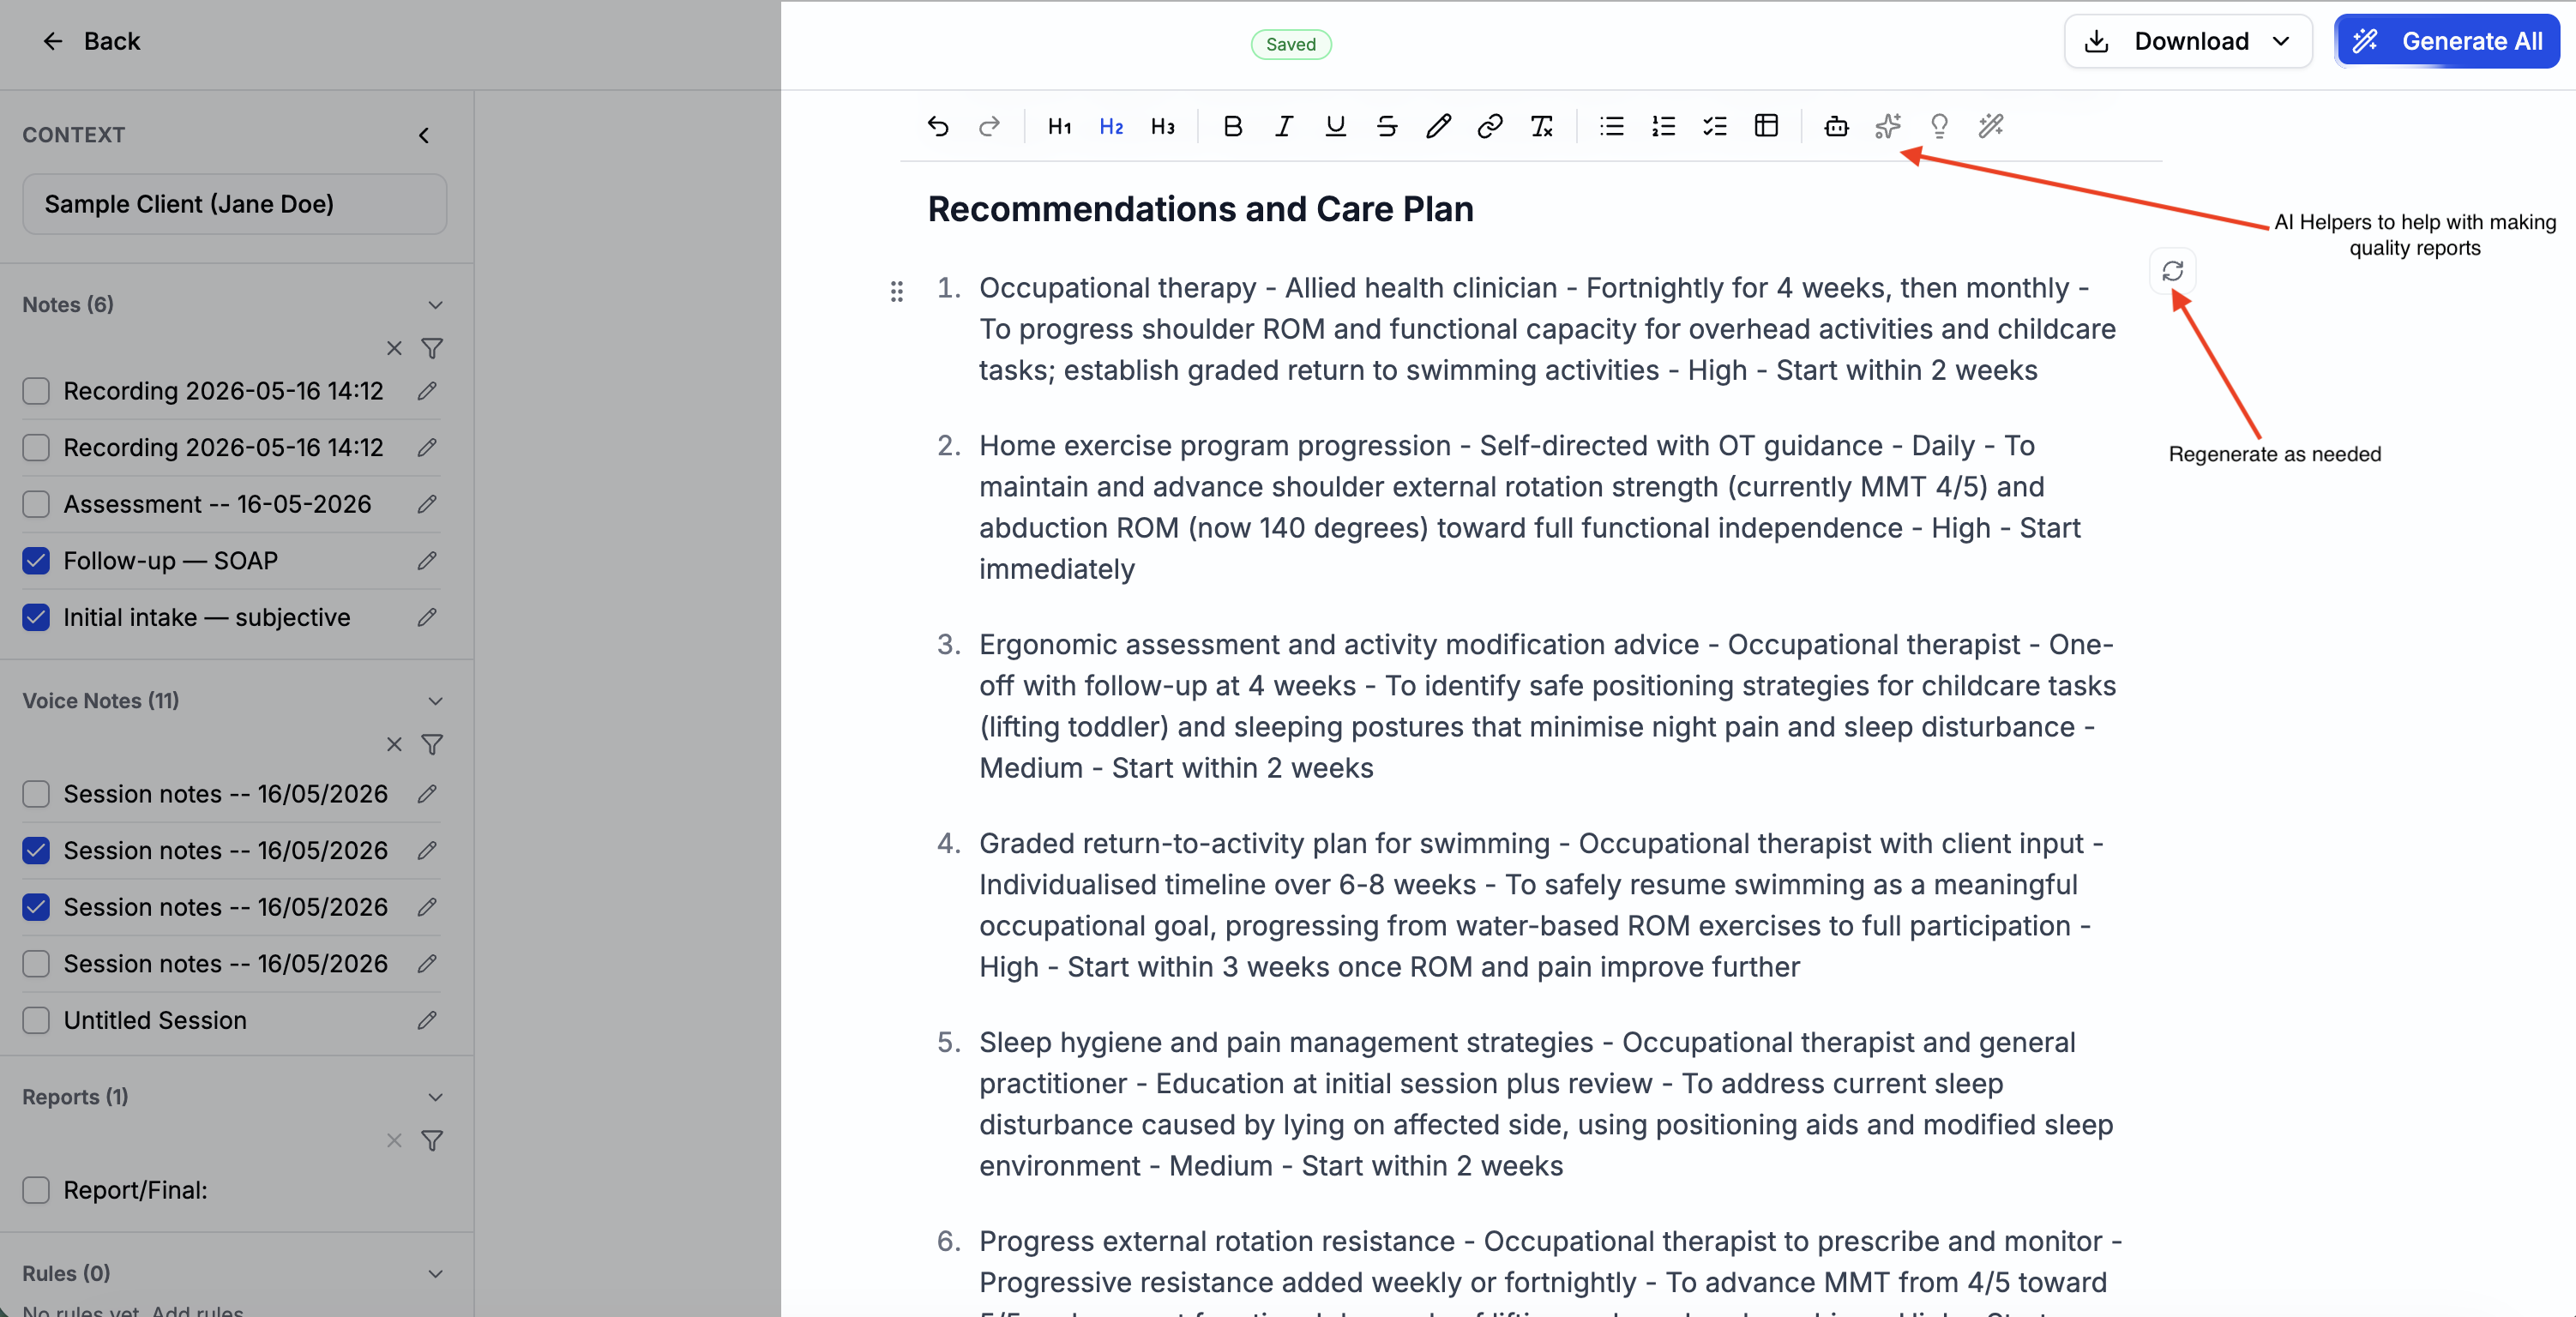Click the Home exercise program progression item

[x=1530, y=507]
